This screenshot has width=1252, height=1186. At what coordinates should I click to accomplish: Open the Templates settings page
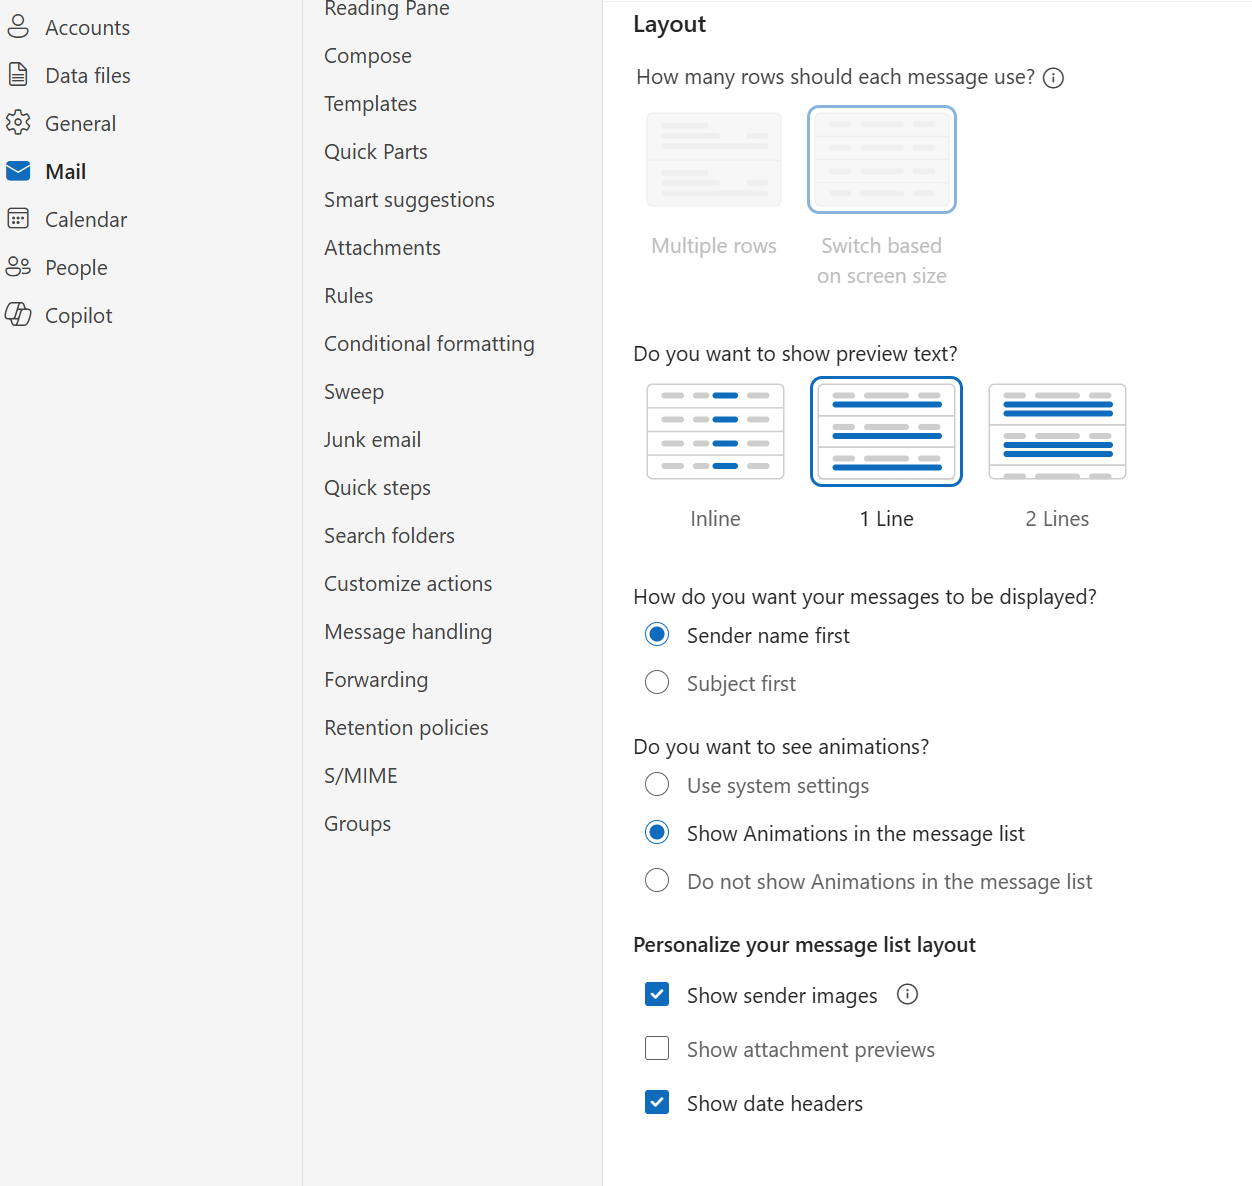pos(370,104)
